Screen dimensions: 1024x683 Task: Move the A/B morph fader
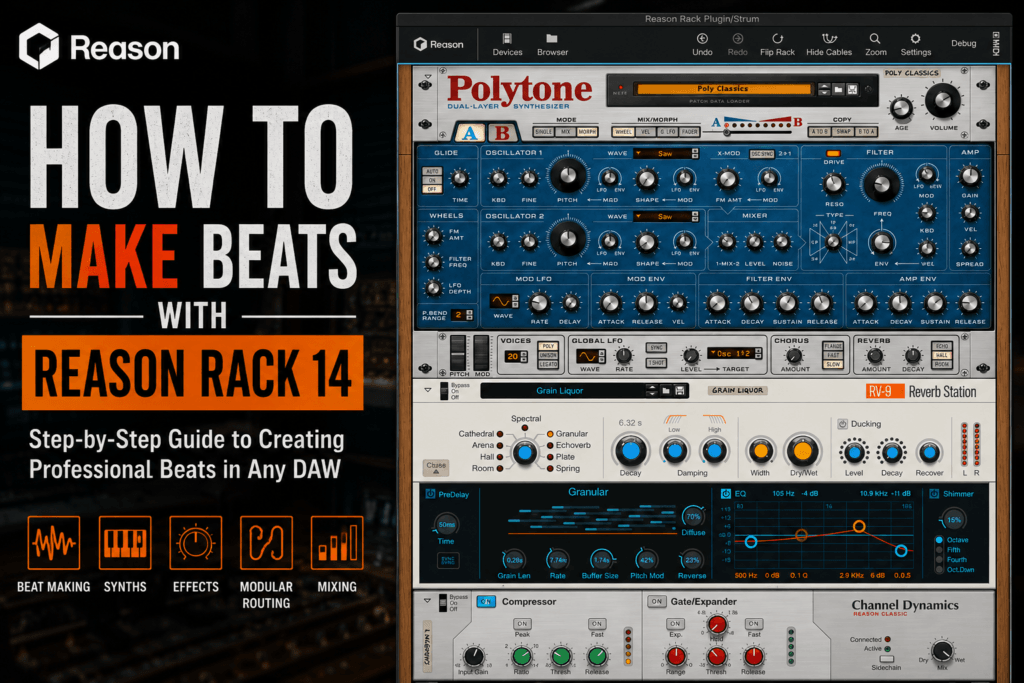[x=727, y=133]
